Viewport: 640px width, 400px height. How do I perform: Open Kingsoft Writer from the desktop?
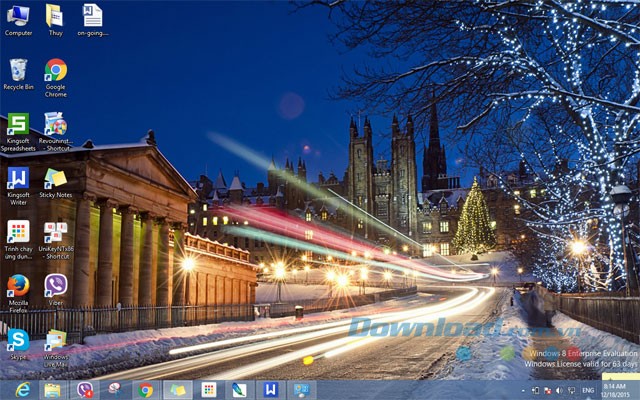pyautogui.click(x=18, y=178)
